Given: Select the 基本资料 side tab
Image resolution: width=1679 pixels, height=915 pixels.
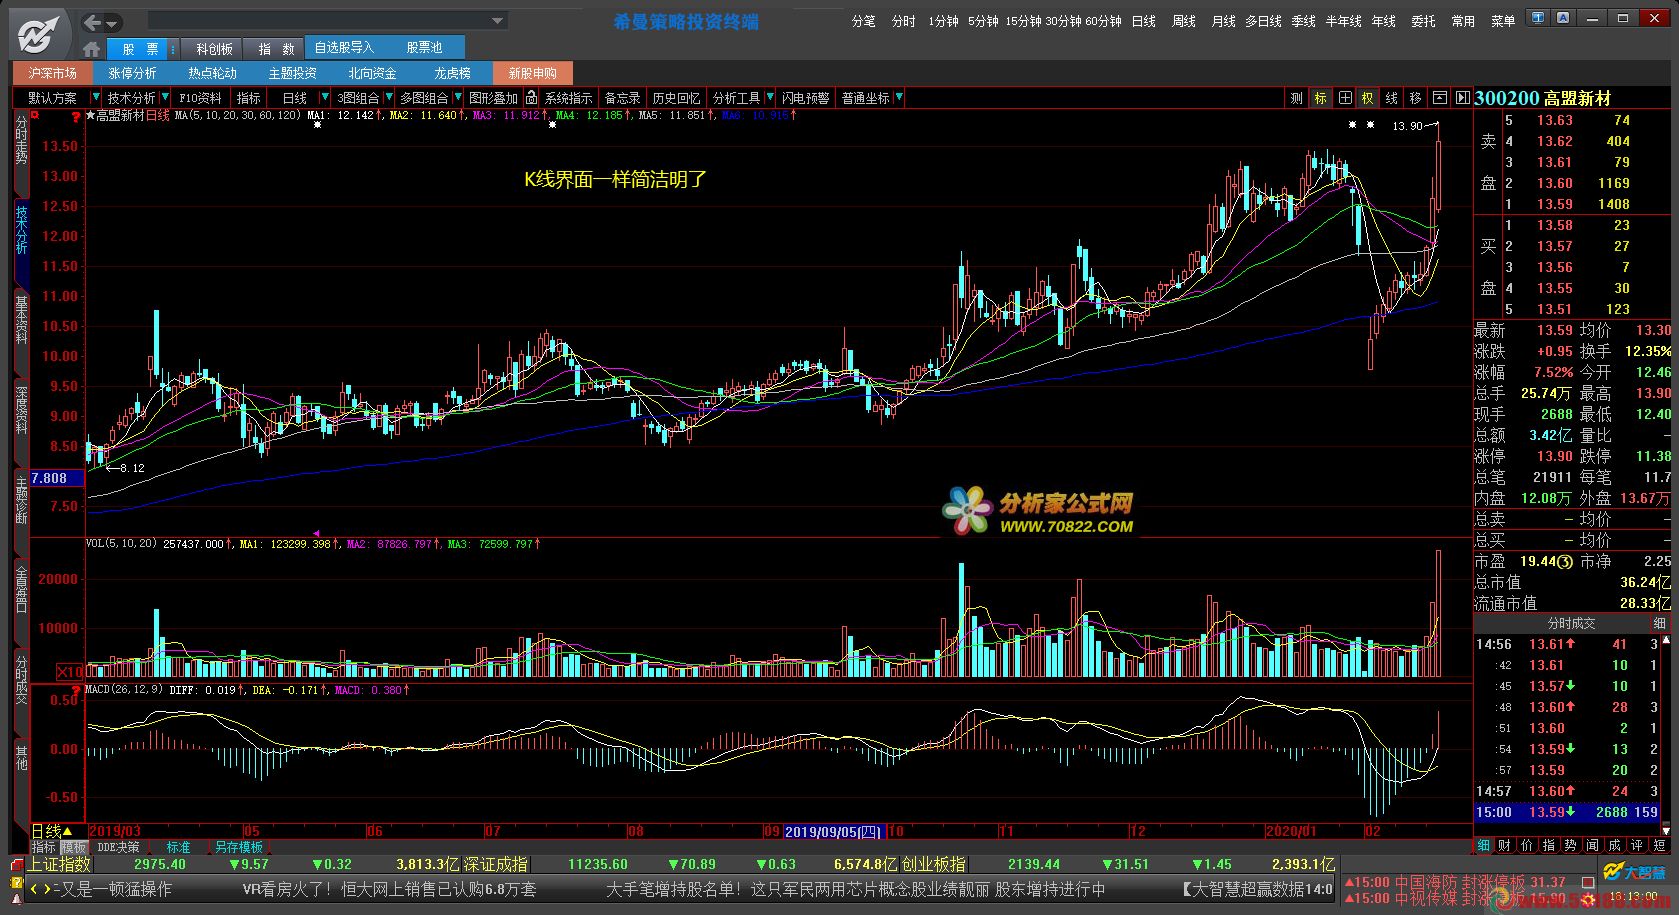Looking at the screenshot, I should (21, 320).
